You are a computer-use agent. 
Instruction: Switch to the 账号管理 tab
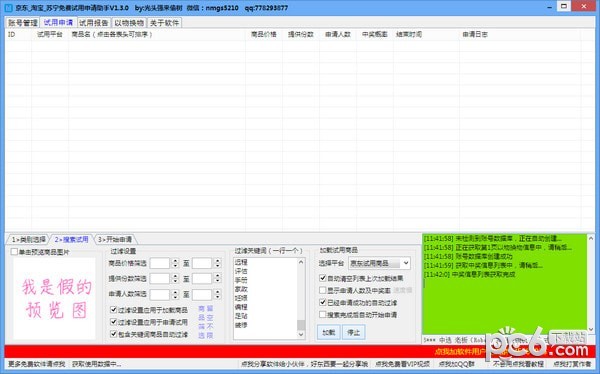pyautogui.click(x=23, y=23)
